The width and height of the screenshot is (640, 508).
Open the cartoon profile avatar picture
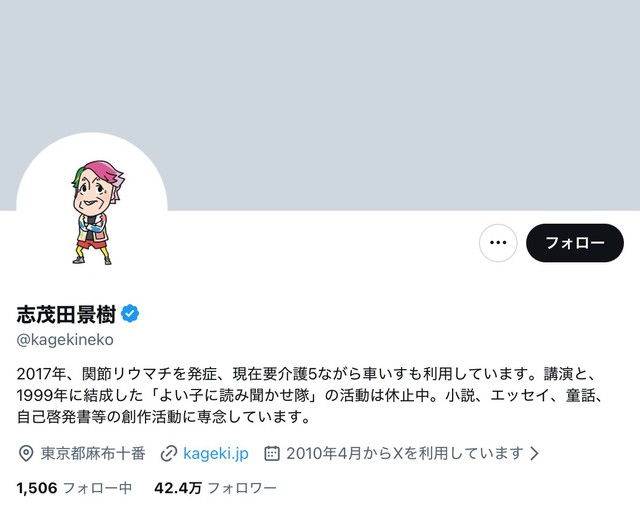pyautogui.click(x=92, y=208)
